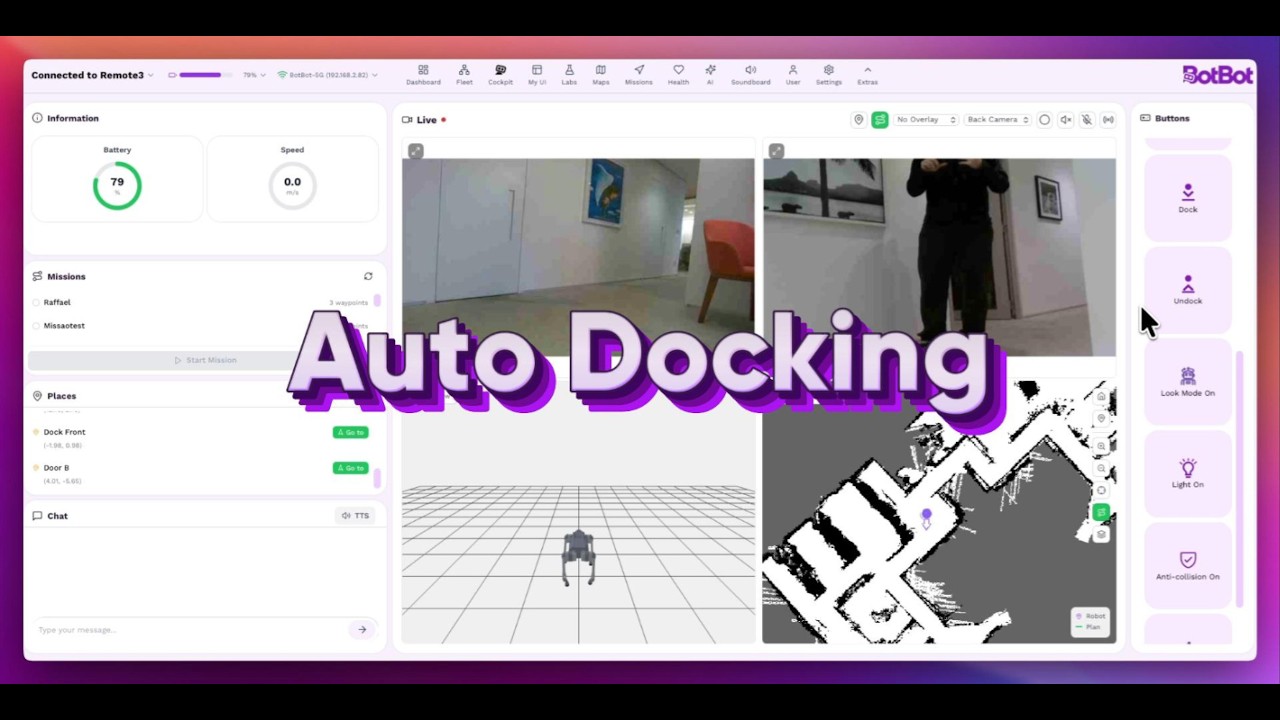Click the Missions list scrollbar
This screenshot has width=1280, height=720.
[377, 301]
